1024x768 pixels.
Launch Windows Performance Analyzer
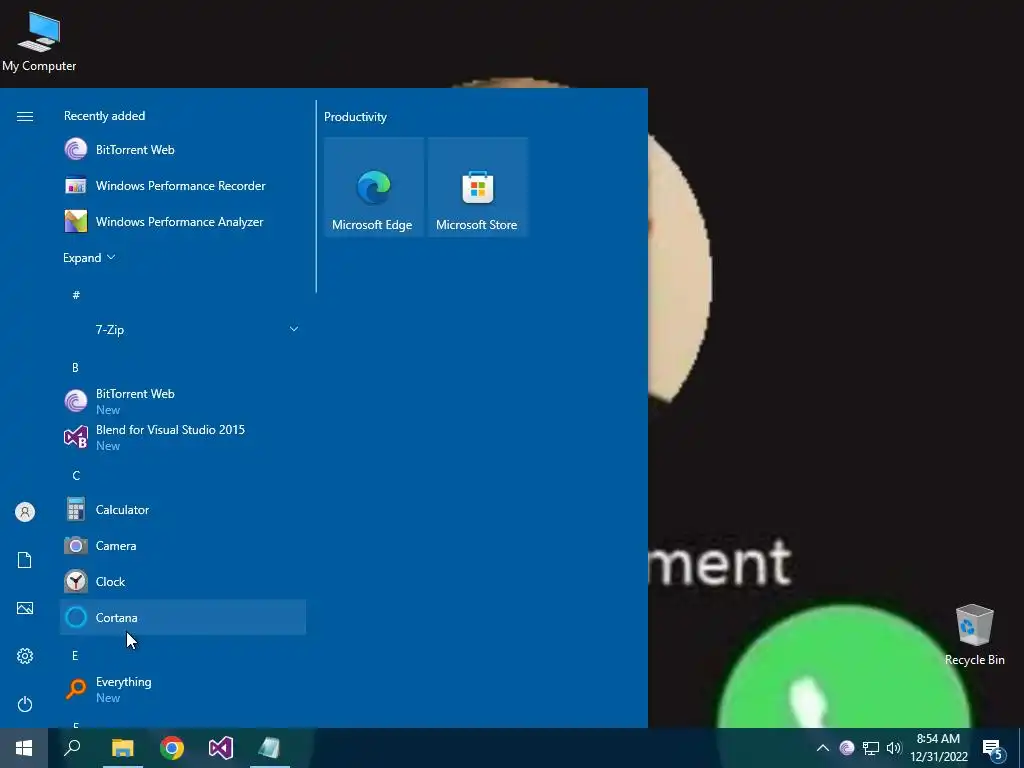click(183, 221)
